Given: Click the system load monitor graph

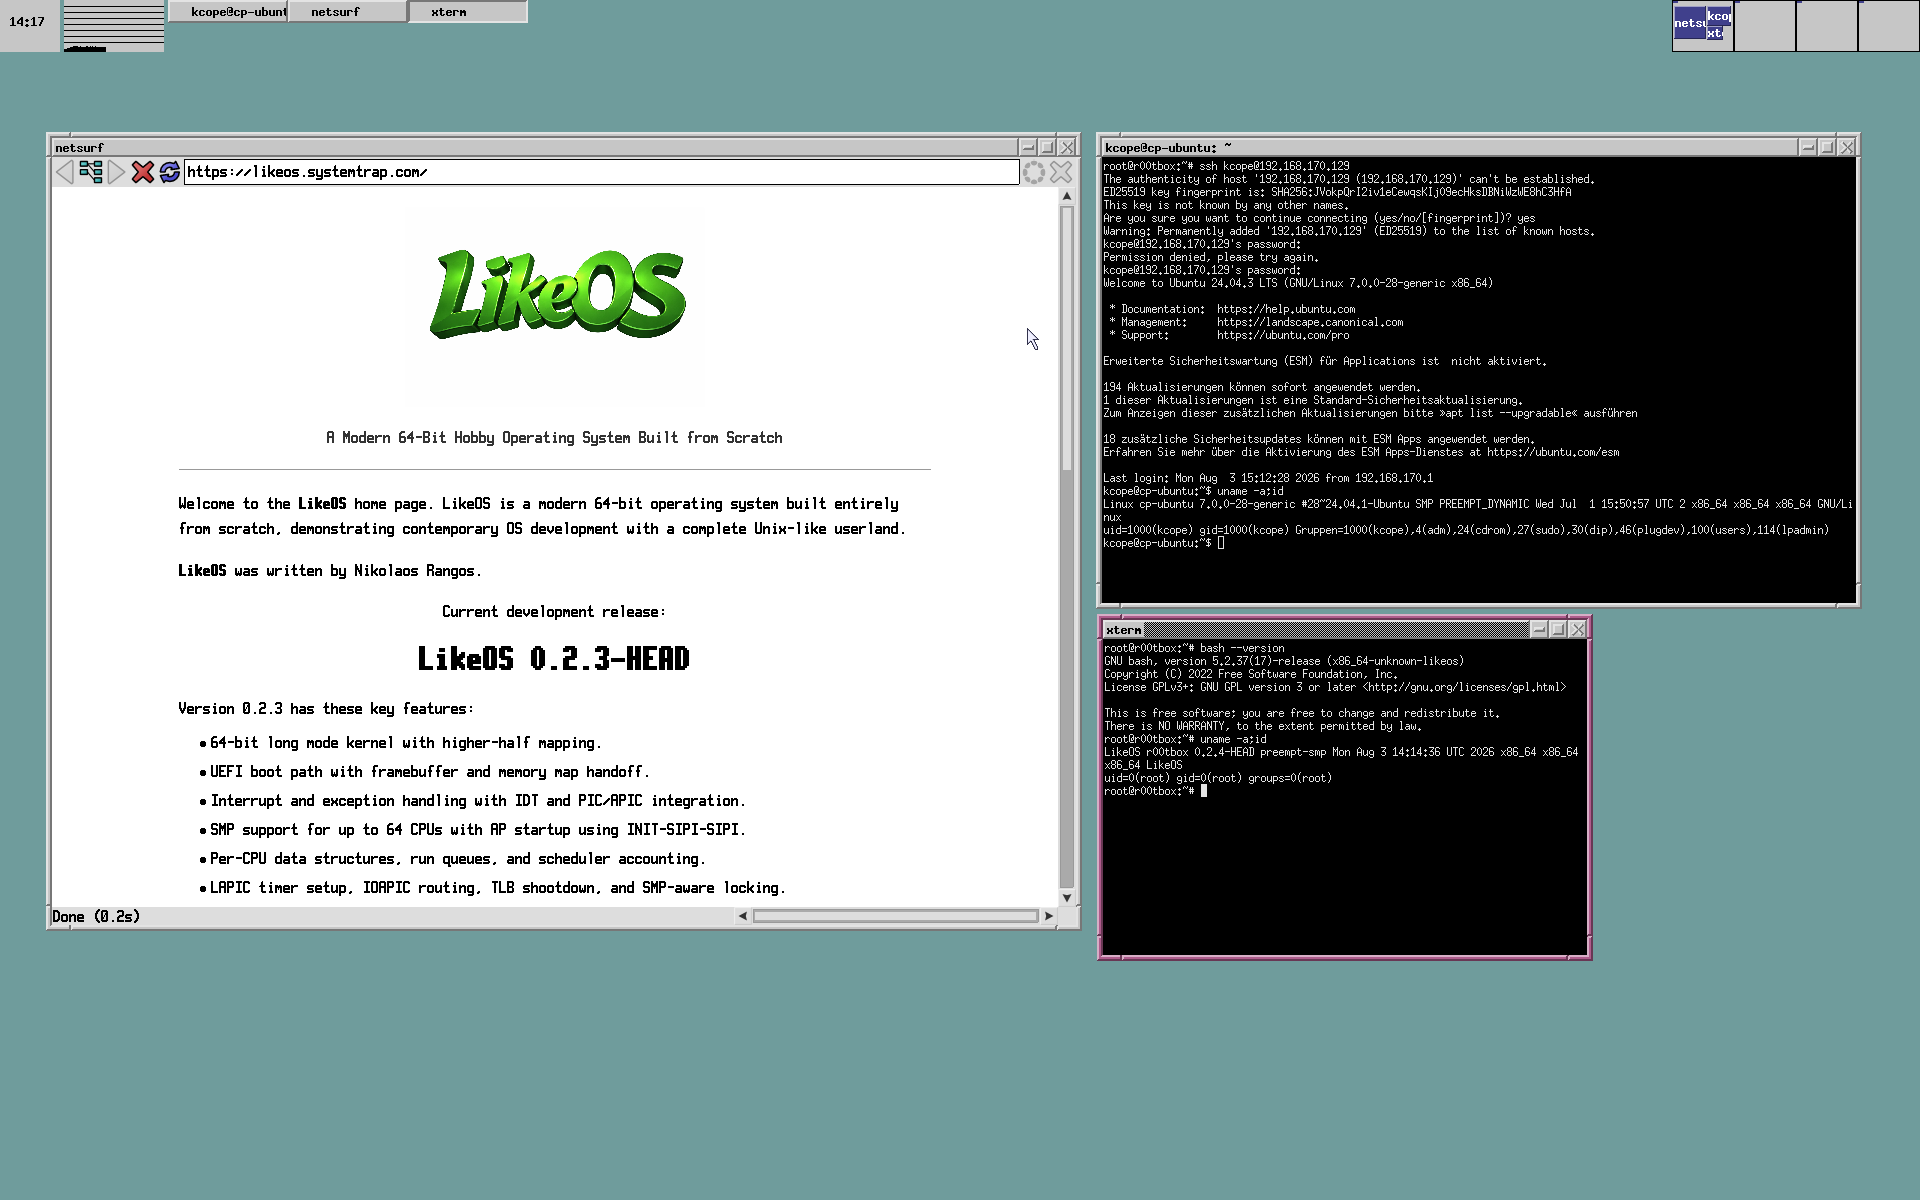Looking at the screenshot, I should point(114,27).
